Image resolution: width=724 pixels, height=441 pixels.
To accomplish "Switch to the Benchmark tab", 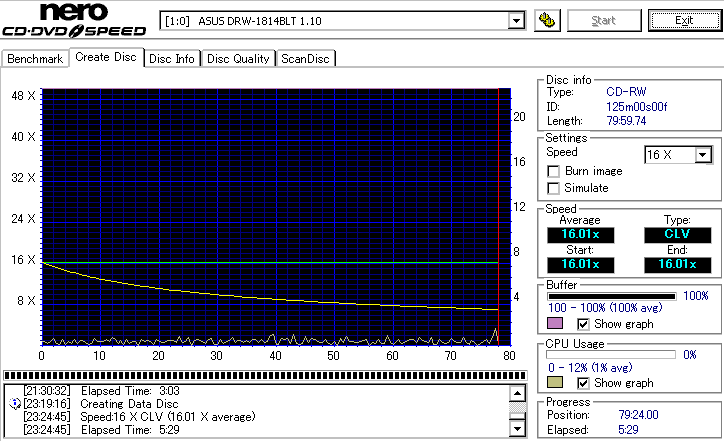I will click(x=35, y=59).
